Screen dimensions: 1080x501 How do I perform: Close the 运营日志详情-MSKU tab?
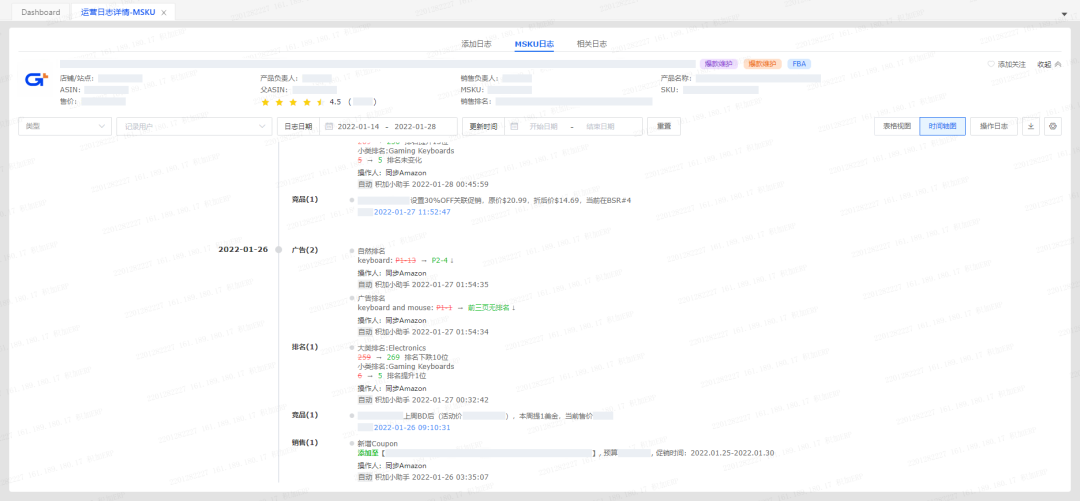tap(164, 12)
